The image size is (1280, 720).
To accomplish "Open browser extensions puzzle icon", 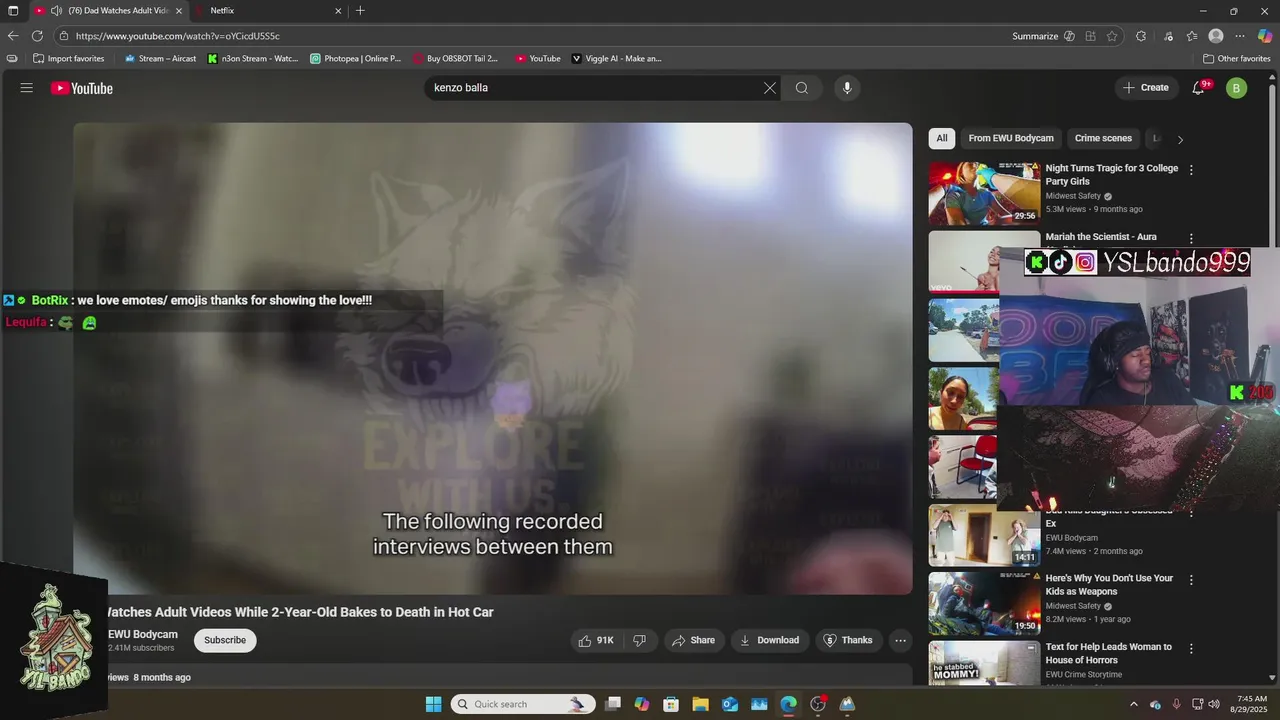I will coord(1141,36).
